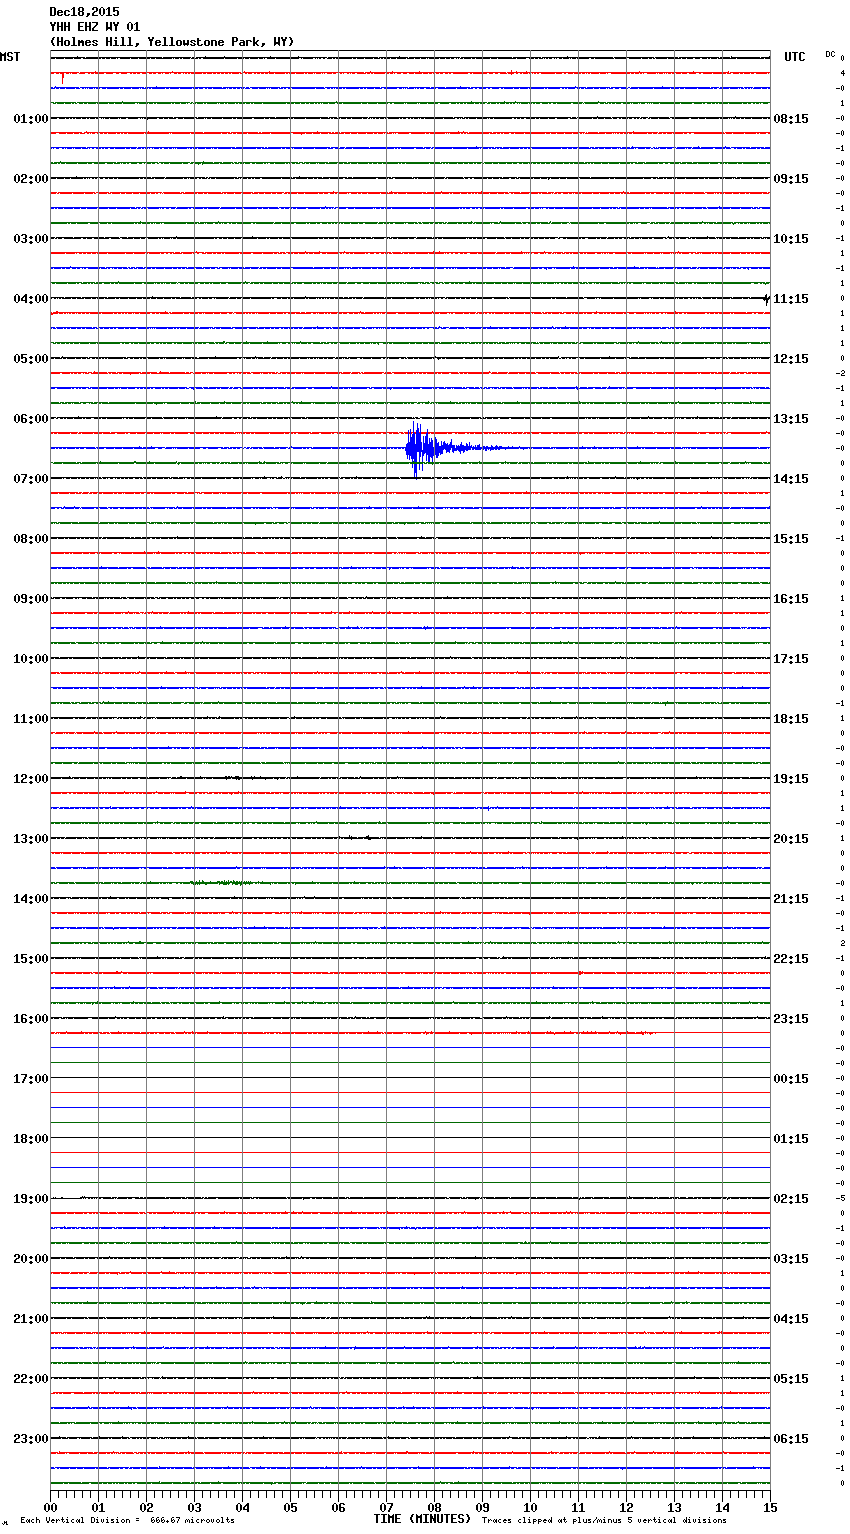The width and height of the screenshot is (850, 1534).
Task: Click the 05:00 MST time label
Action: click(30, 359)
